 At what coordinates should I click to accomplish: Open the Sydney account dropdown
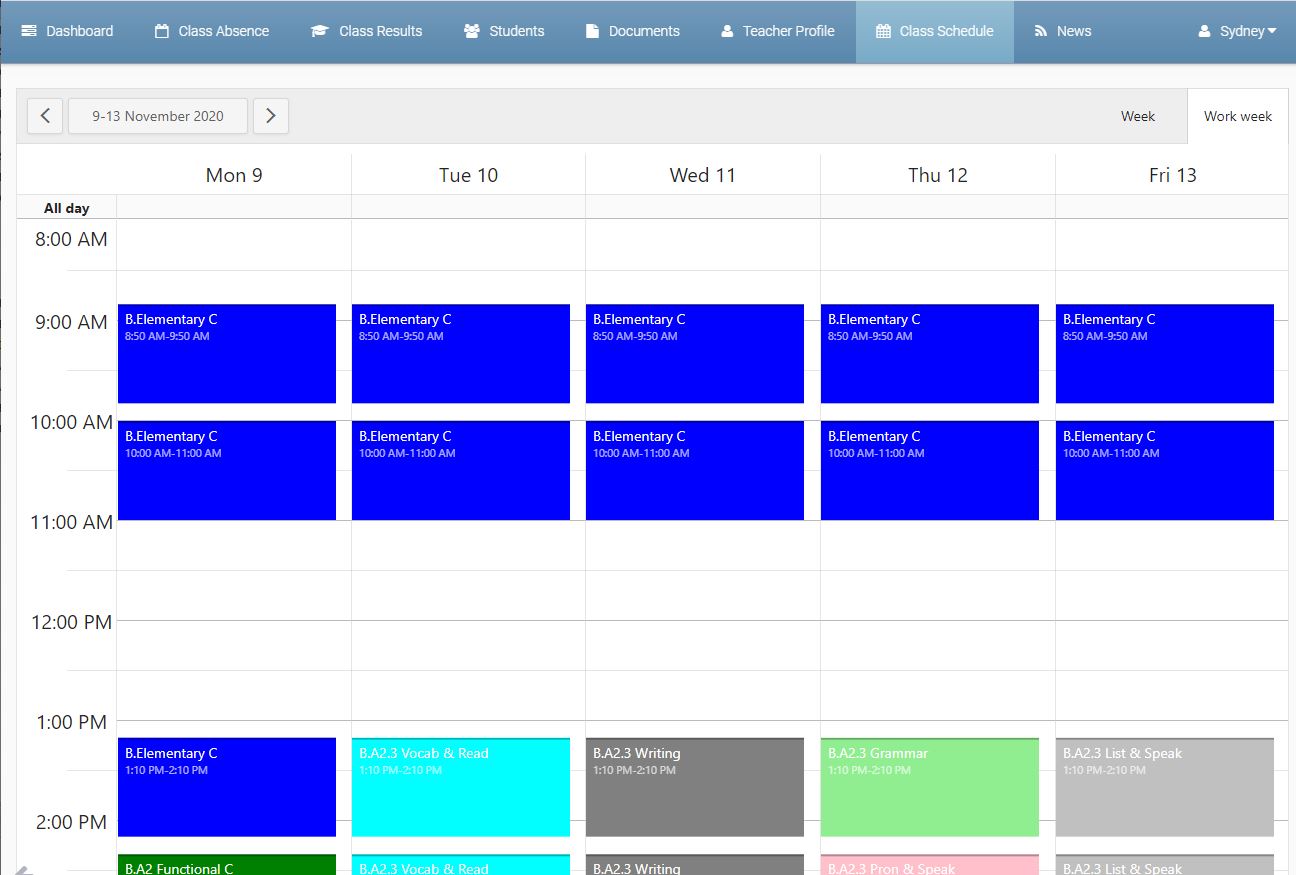(x=1237, y=31)
